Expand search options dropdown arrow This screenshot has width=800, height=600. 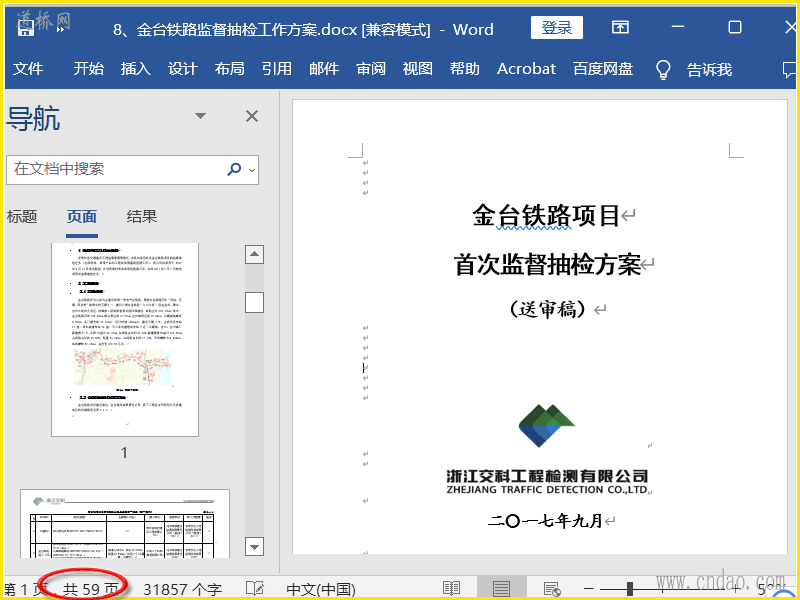pyautogui.click(x=252, y=170)
